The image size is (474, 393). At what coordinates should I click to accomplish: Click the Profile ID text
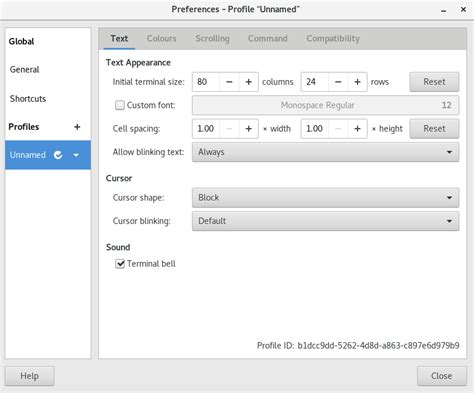coord(358,346)
